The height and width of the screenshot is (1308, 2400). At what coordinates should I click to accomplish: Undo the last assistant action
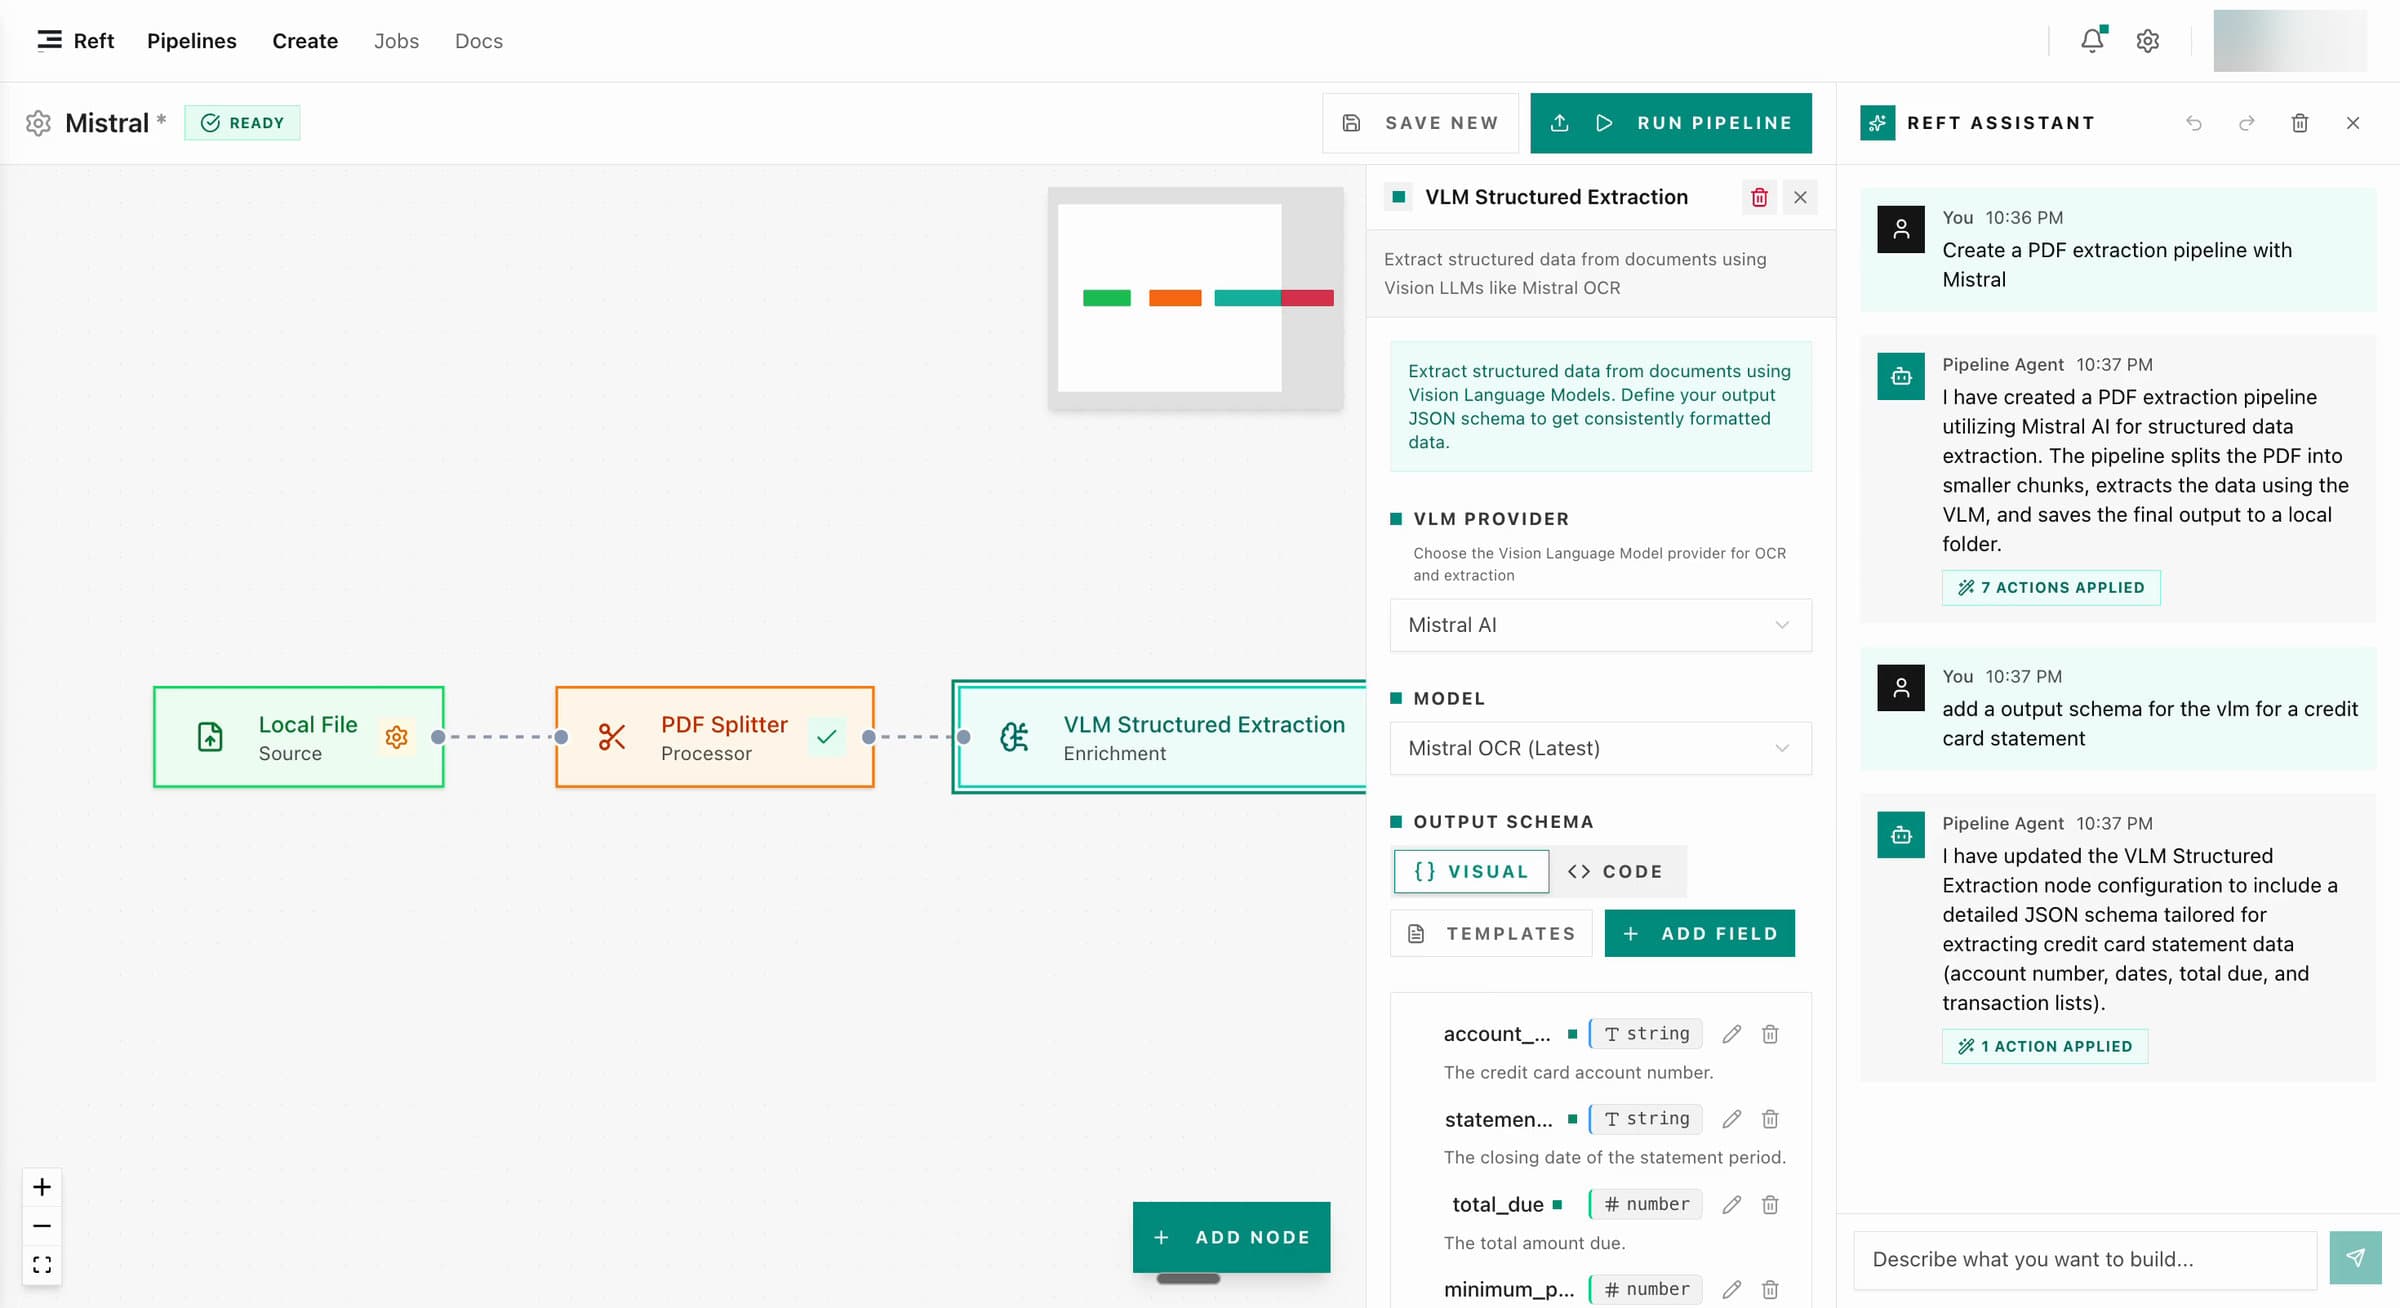(2193, 123)
